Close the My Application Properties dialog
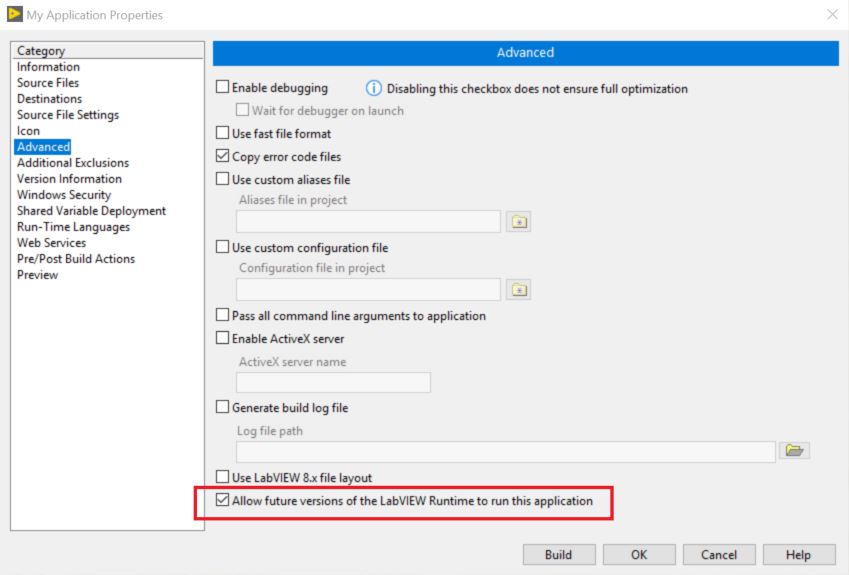The width and height of the screenshot is (849, 575). [x=832, y=14]
